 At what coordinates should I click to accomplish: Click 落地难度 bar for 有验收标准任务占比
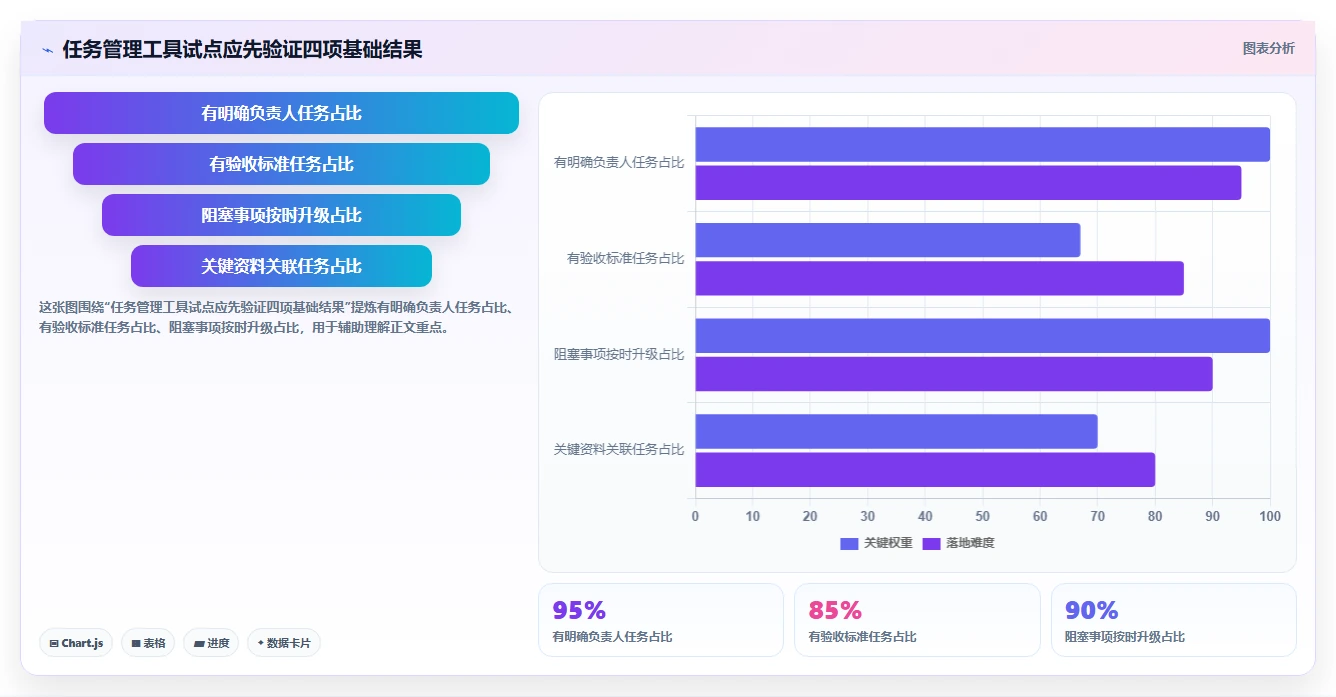click(940, 278)
